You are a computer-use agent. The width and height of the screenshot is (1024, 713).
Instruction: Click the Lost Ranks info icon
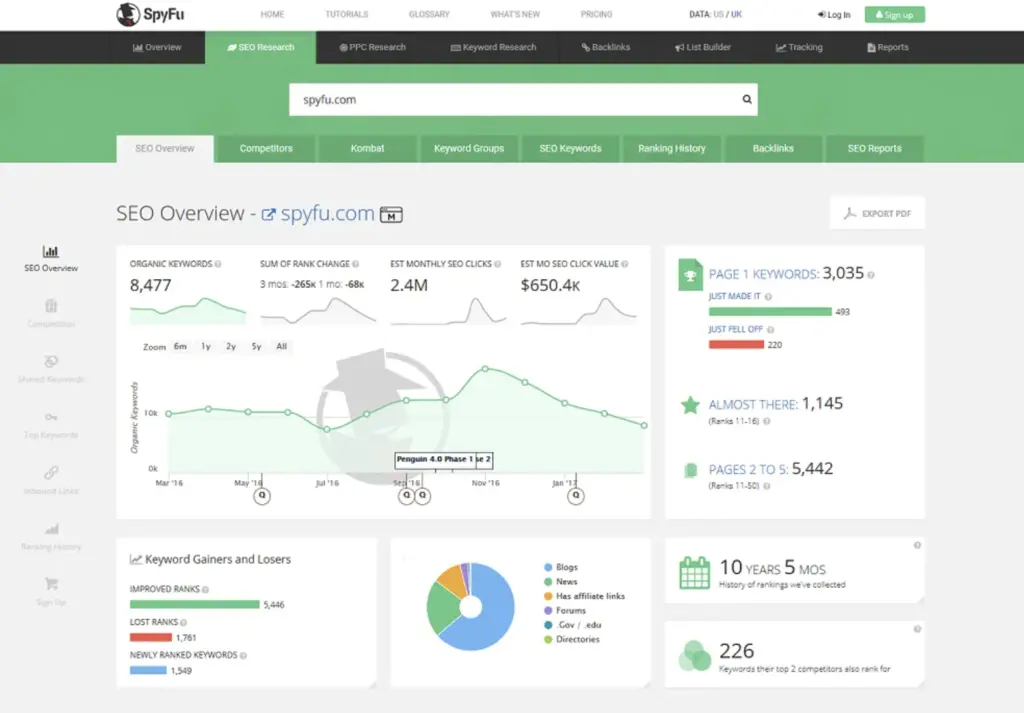[184, 623]
